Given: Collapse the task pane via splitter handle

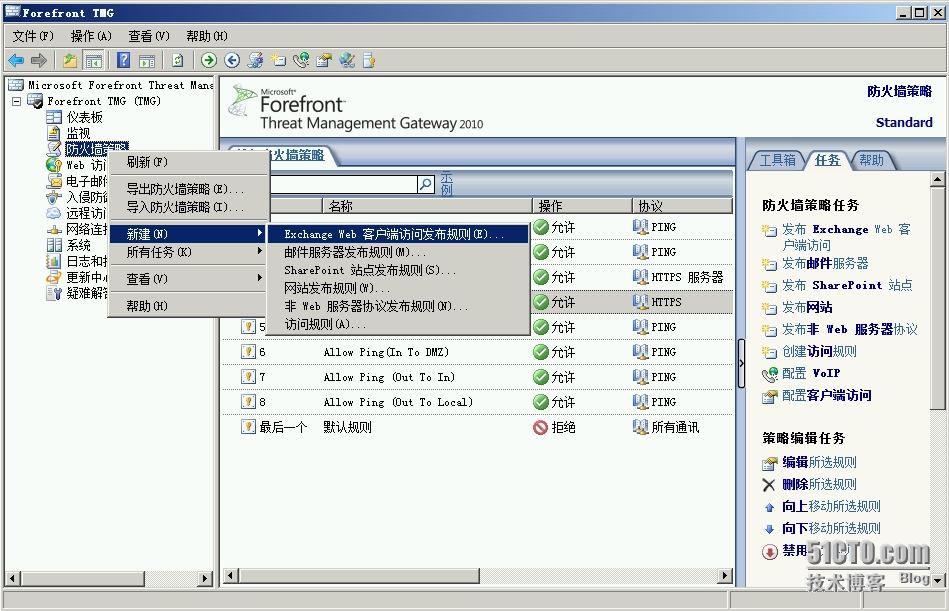Looking at the screenshot, I should point(741,363).
